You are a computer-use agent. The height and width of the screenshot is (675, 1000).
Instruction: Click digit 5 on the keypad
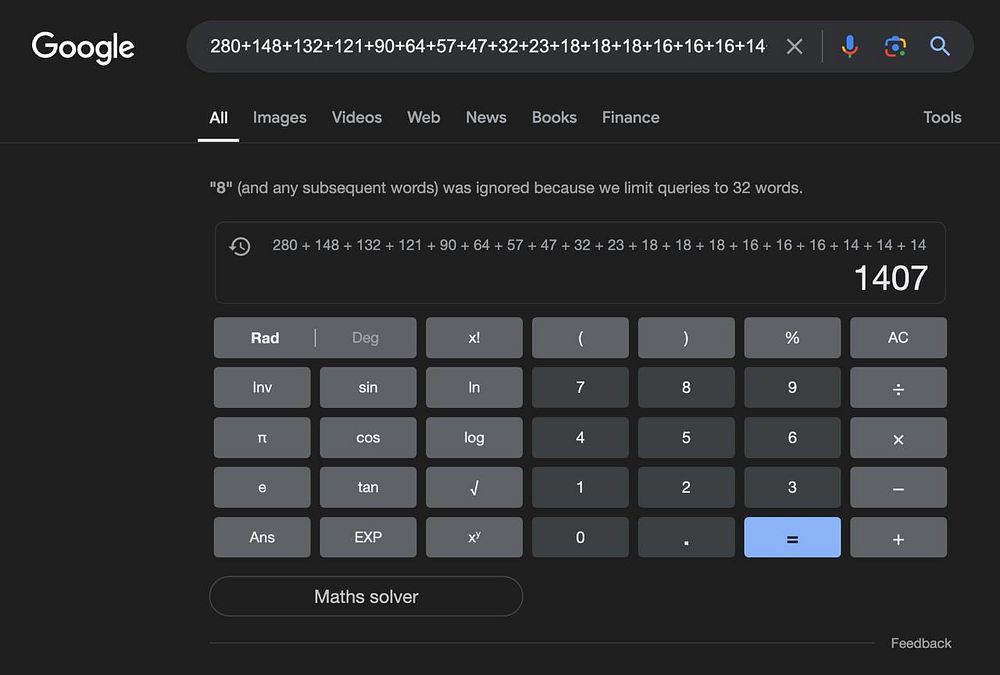[x=686, y=438]
